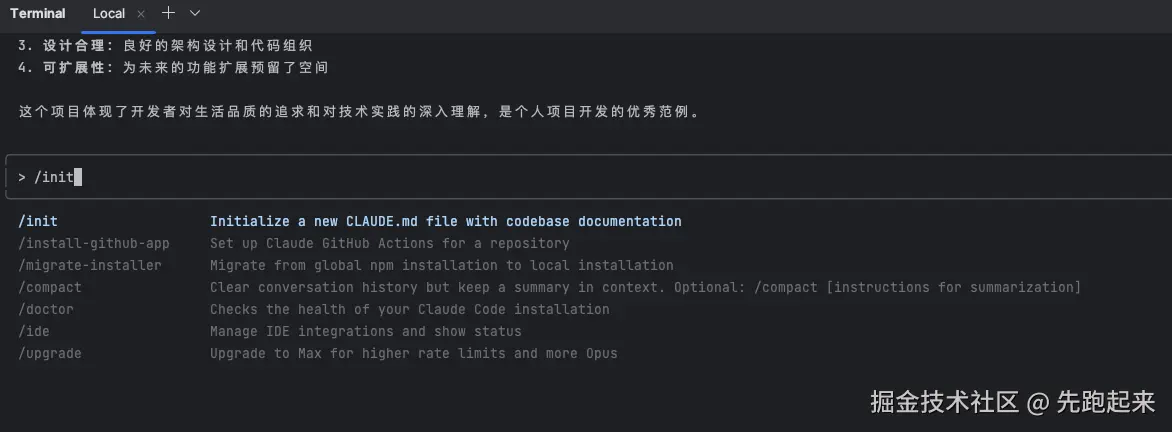This screenshot has width=1172, height=432.
Task: Choose the /install-github-app suggestion
Action: point(94,243)
